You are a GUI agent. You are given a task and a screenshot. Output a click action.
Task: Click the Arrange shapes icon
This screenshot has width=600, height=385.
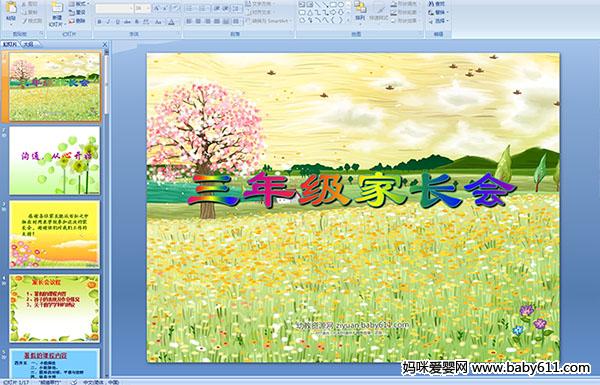pos(360,10)
